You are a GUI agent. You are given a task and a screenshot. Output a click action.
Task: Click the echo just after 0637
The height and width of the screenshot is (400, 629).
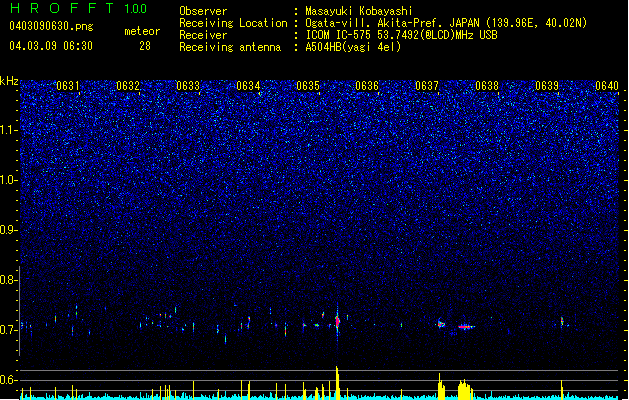[441, 323]
